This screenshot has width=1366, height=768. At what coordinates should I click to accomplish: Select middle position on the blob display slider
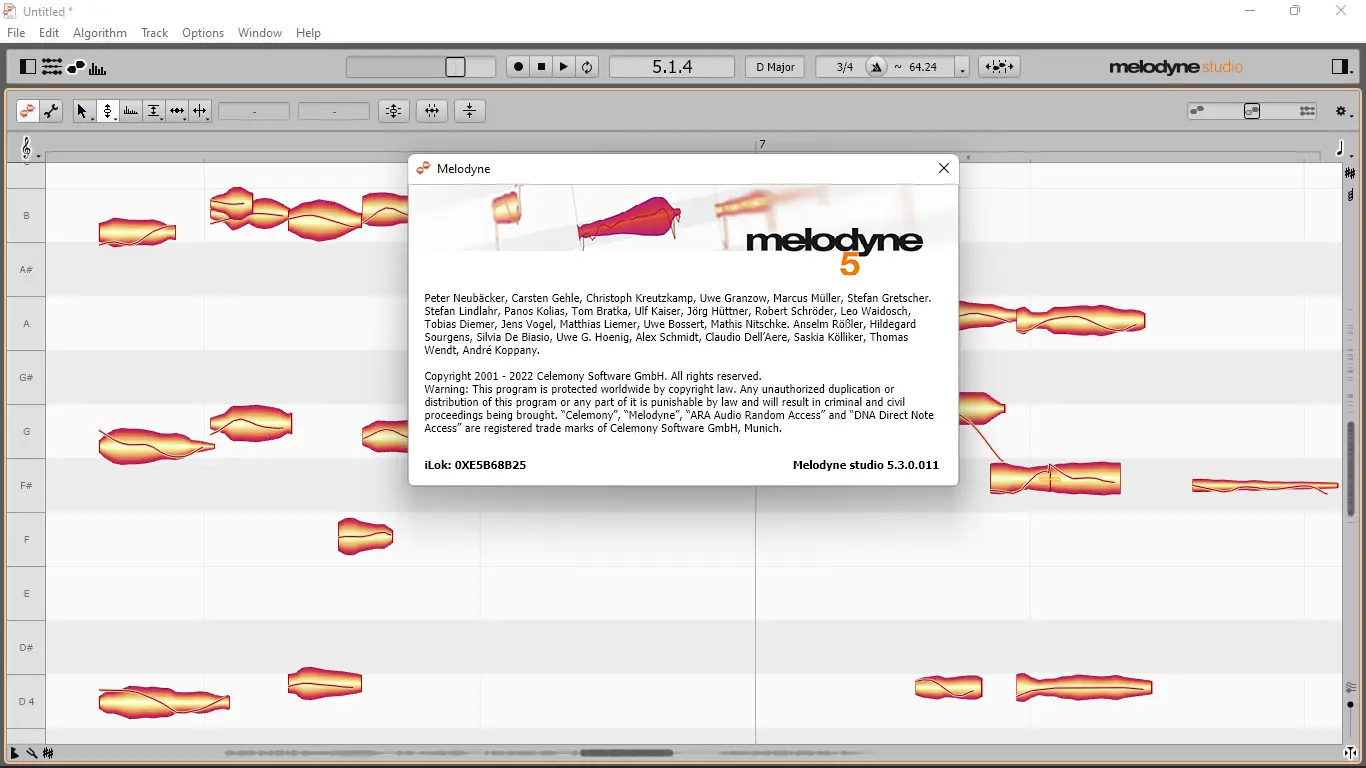(1253, 111)
